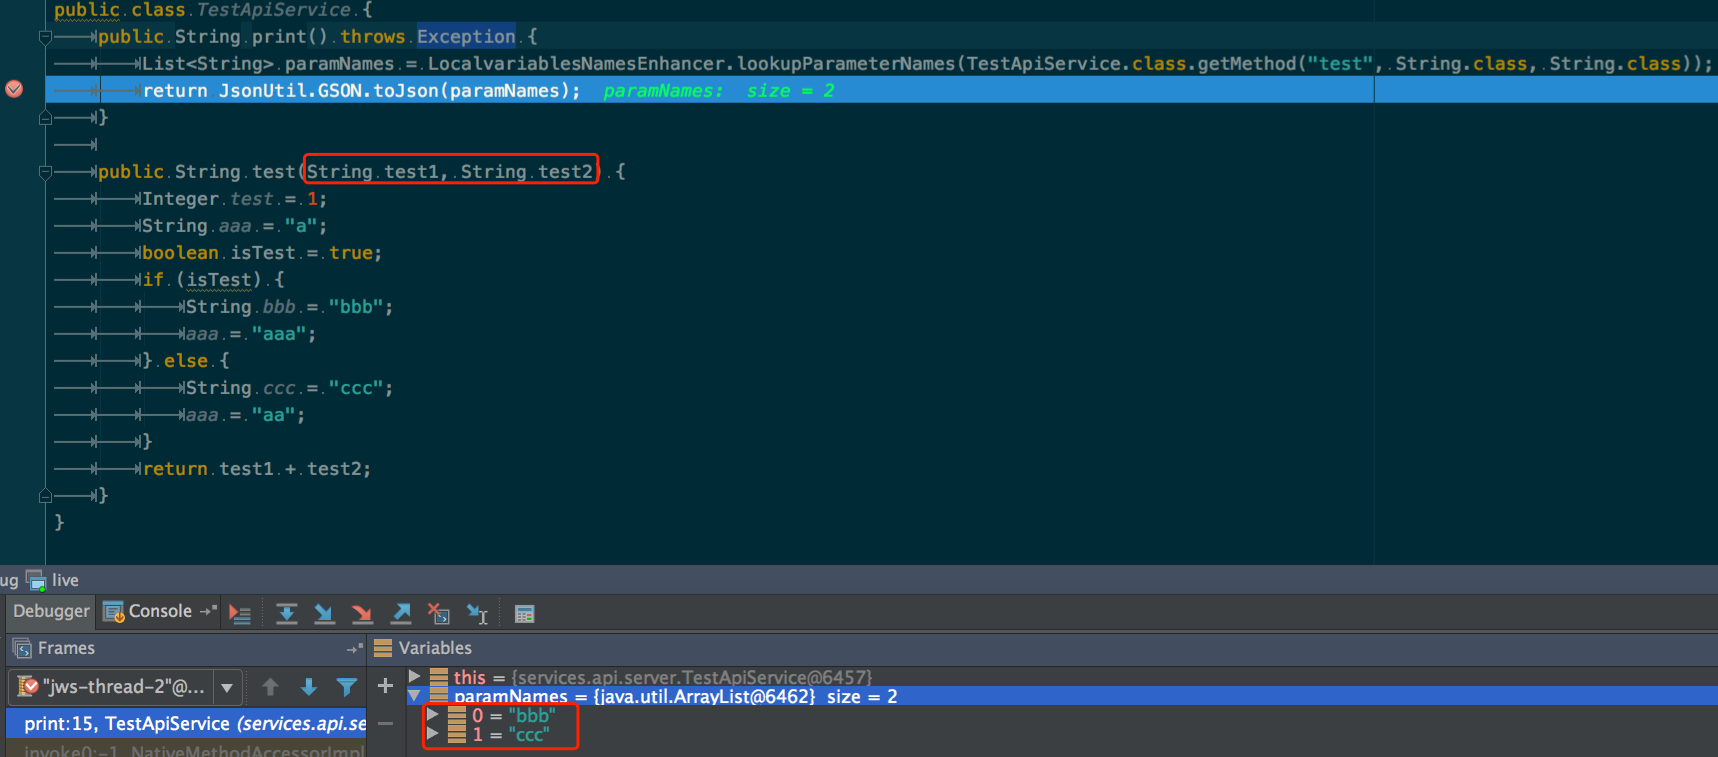
Task: Toggle the breakpoint on the return line
Action: (14, 89)
